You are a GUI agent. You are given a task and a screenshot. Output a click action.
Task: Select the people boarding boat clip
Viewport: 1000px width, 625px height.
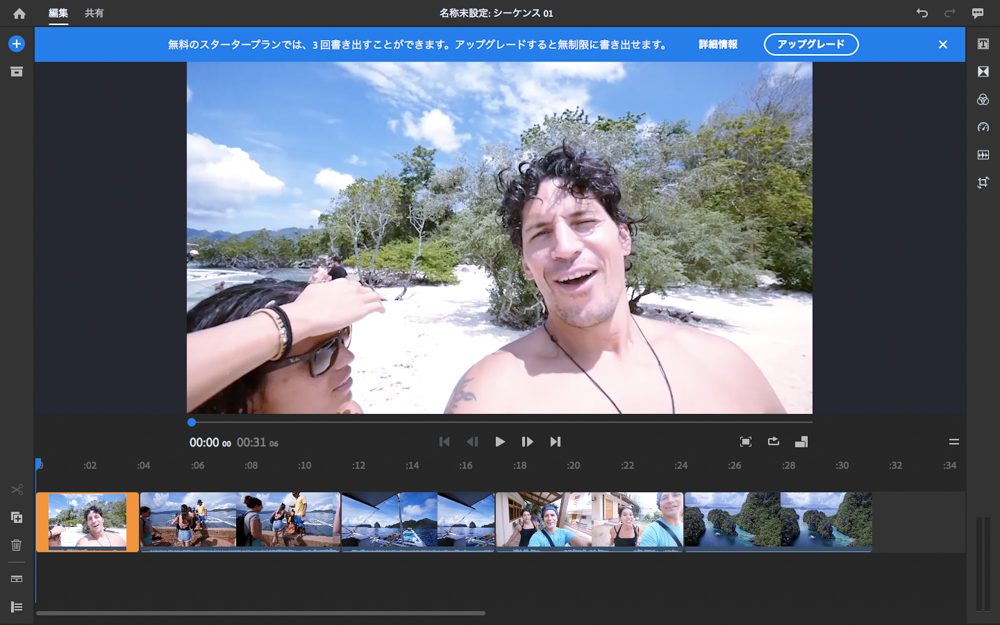click(240, 522)
